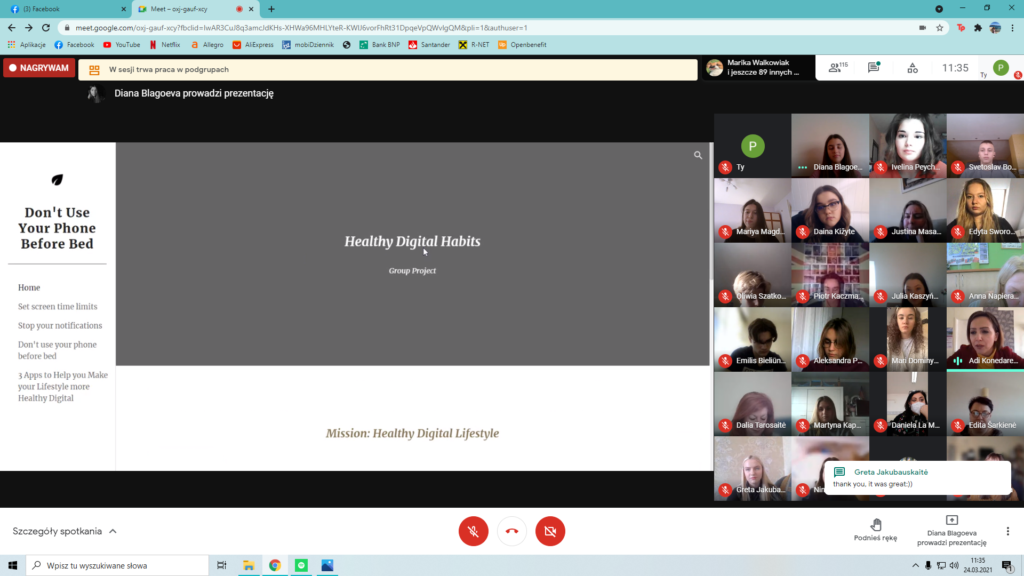Toggle the muted microphone button
This screenshot has height=576, width=1024.
coord(473,531)
